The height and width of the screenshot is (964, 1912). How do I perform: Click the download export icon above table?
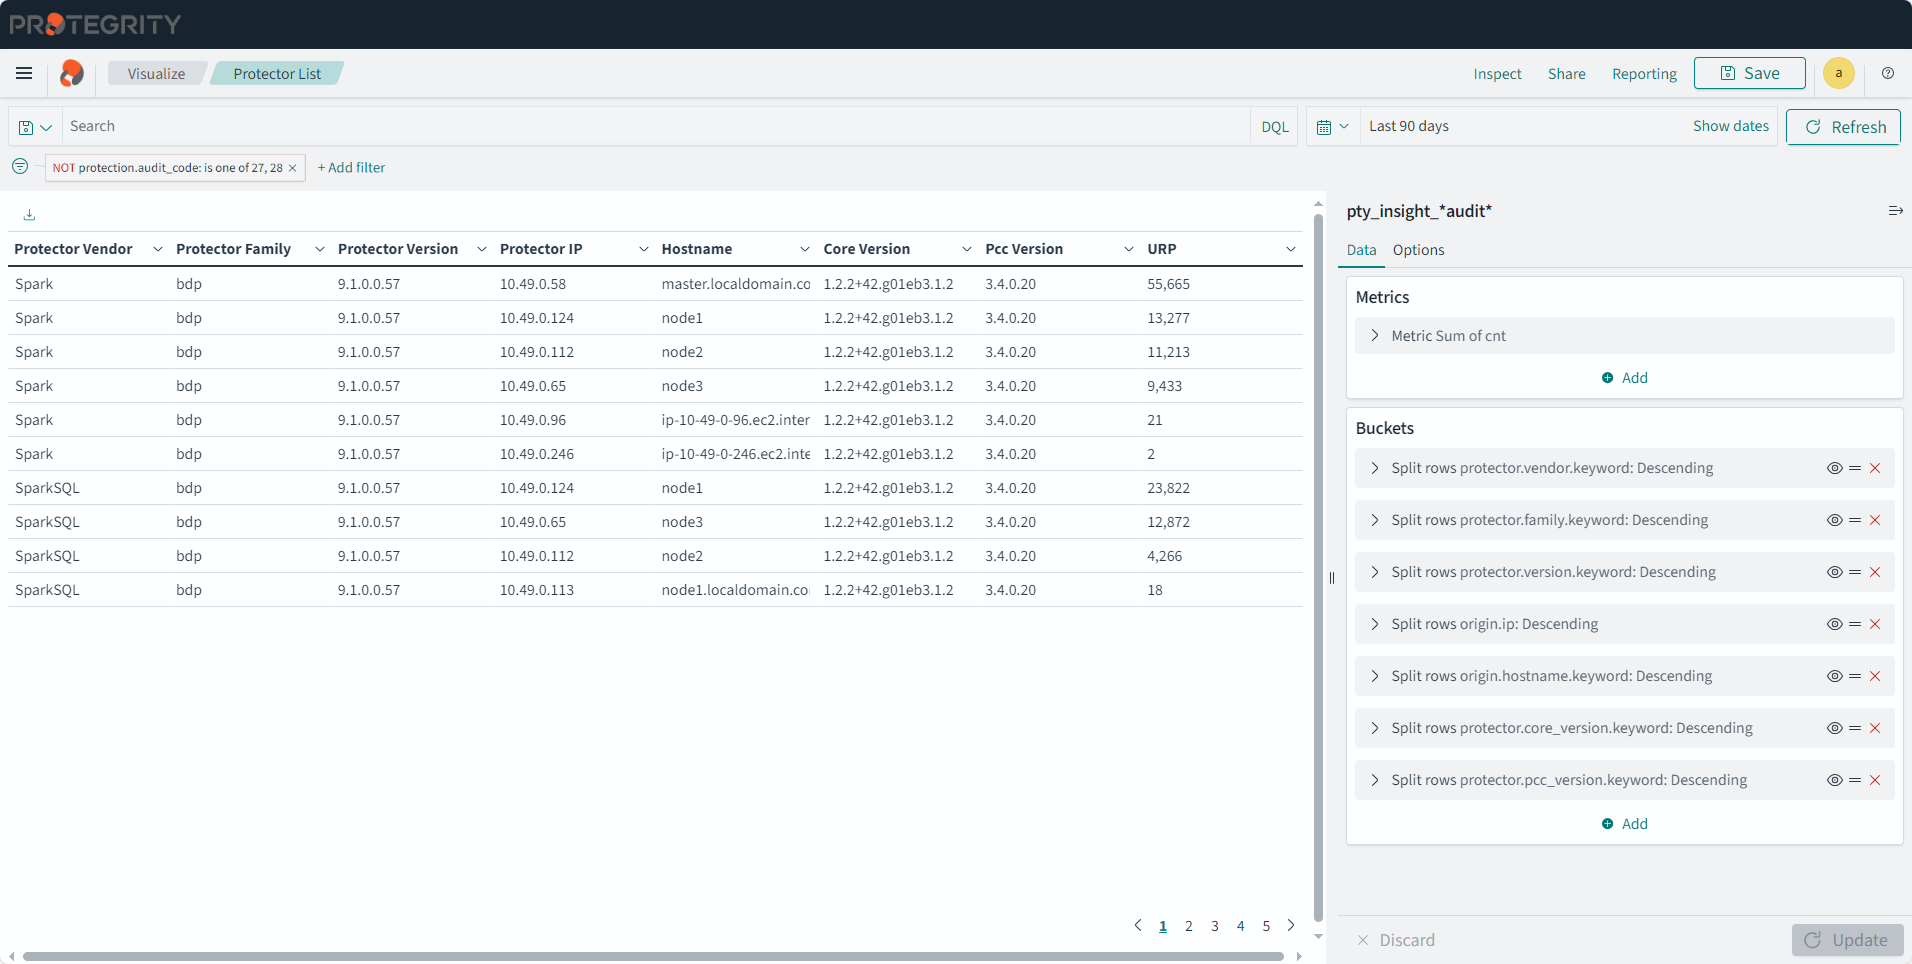29,215
